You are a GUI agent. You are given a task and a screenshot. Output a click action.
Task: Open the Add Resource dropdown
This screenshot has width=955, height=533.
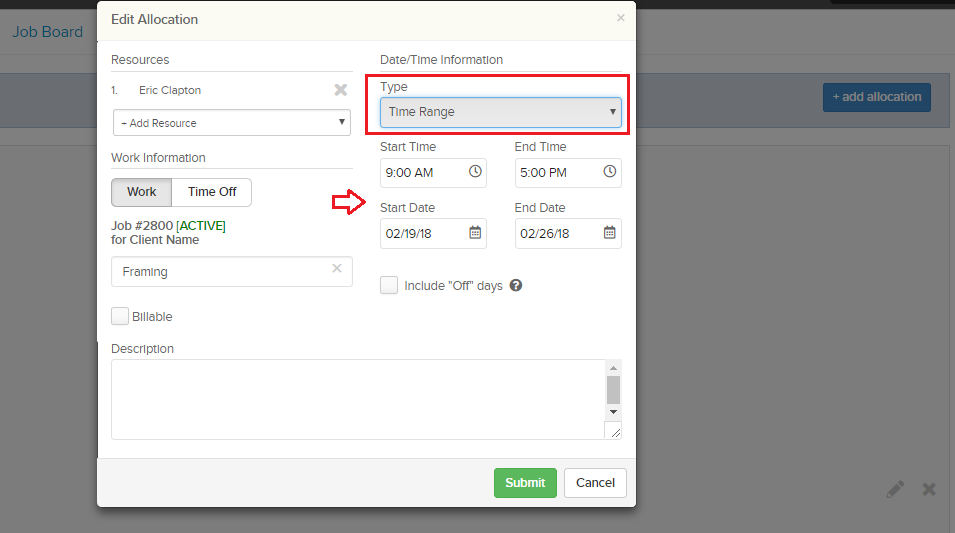click(232, 122)
